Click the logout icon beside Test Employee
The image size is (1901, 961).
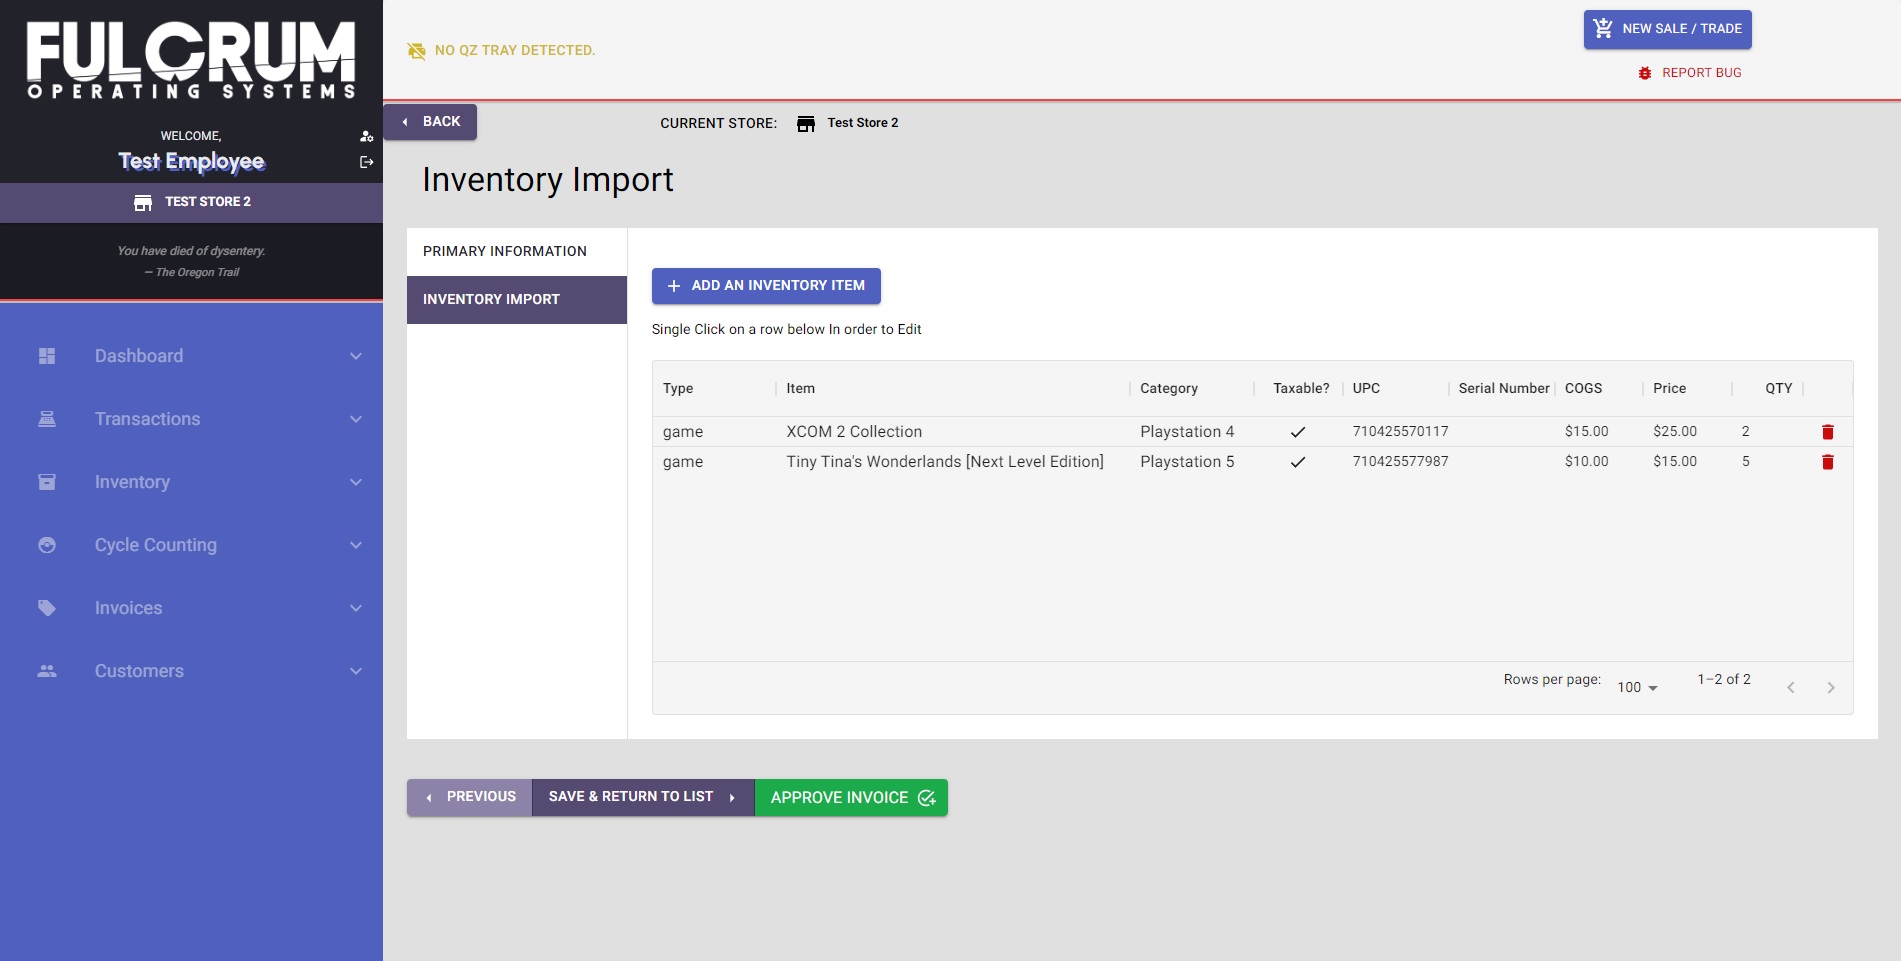coord(366,161)
